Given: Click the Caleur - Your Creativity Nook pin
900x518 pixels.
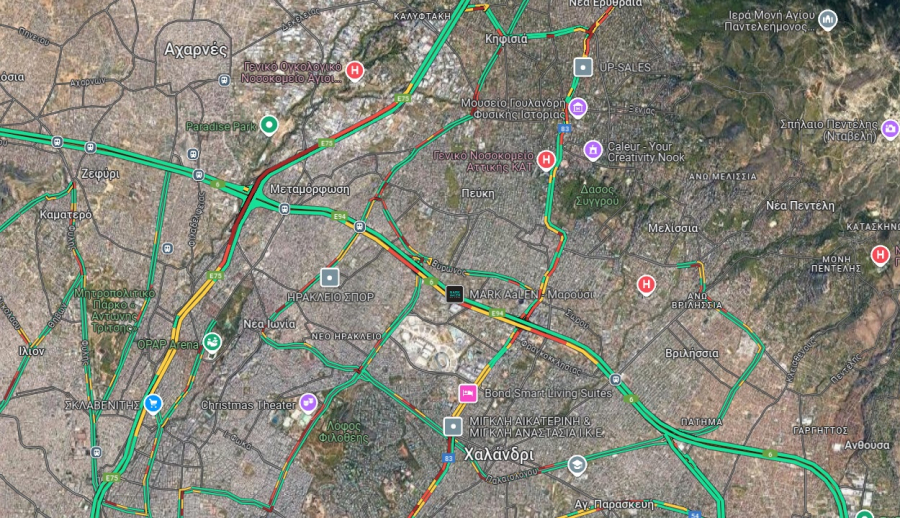Looking at the screenshot, I should point(592,150).
